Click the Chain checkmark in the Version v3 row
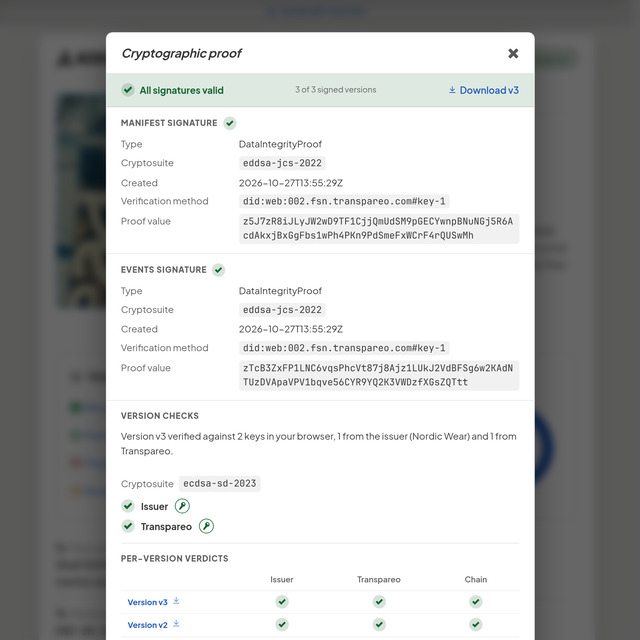Image resolution: width=640 pixels, height=640 pixels. click(x=476, y=602)
